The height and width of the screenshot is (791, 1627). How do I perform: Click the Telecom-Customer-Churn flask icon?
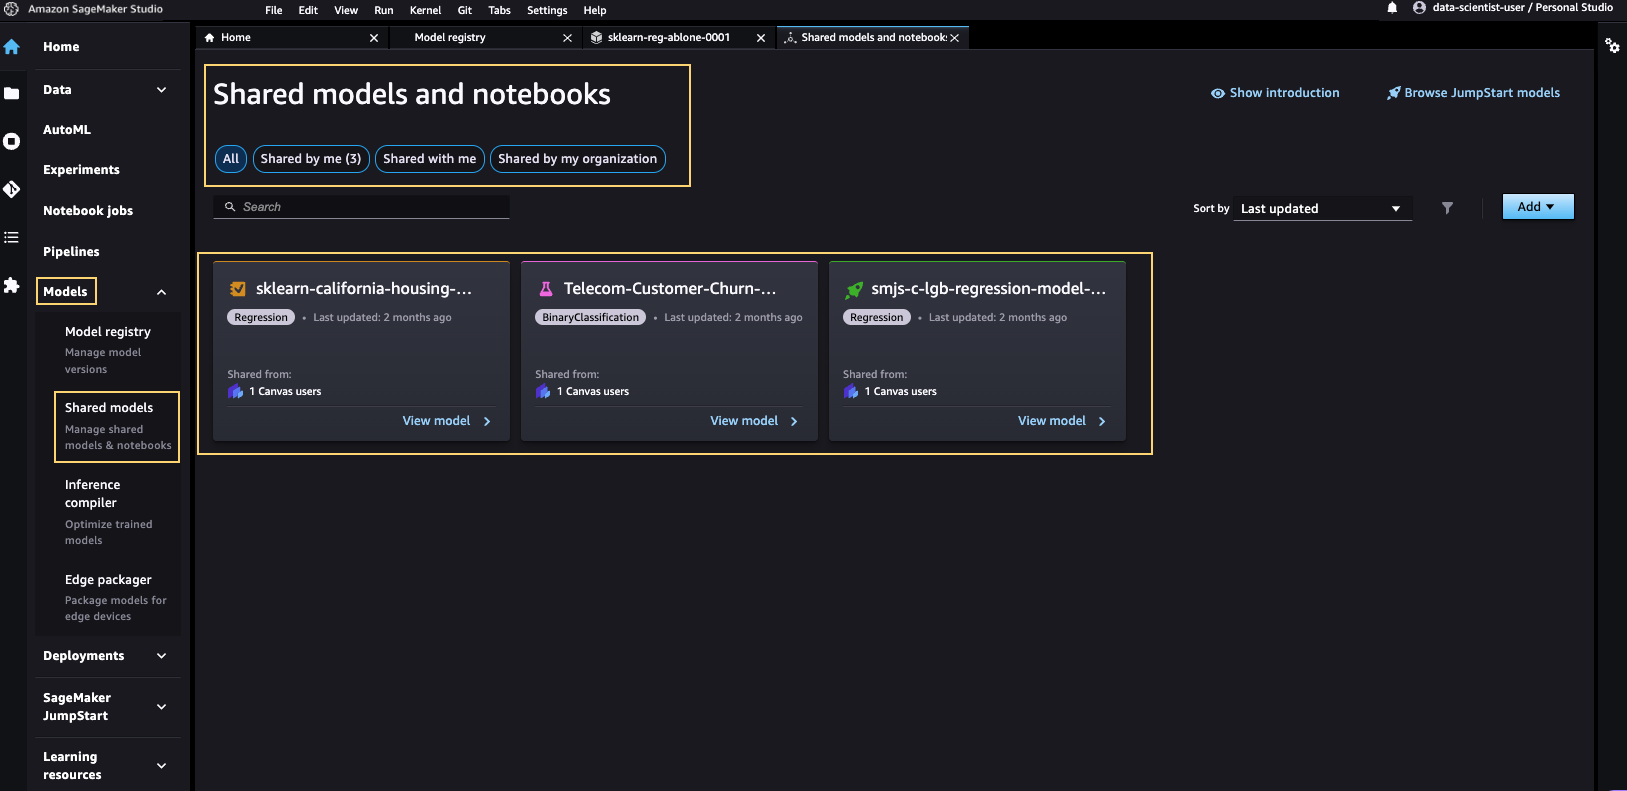point(546,289)
